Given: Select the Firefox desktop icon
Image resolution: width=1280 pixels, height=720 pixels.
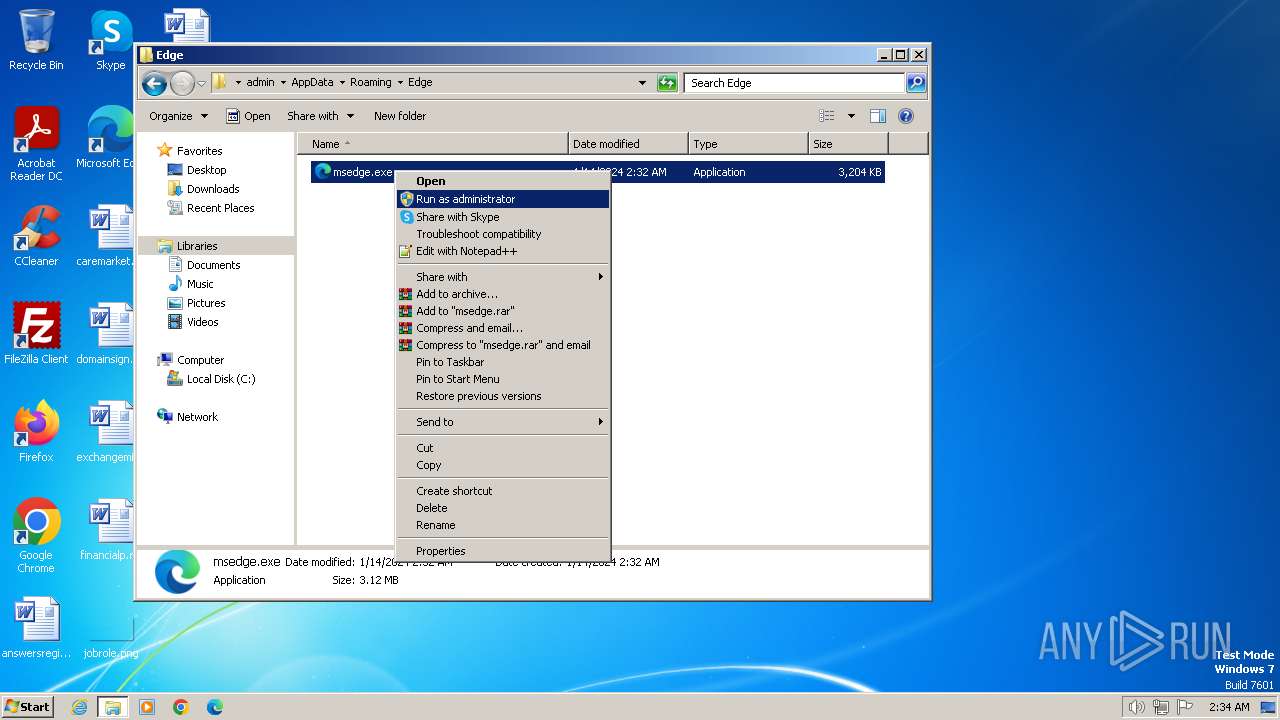Looking at the screenshot, I should tap(36, 432).
